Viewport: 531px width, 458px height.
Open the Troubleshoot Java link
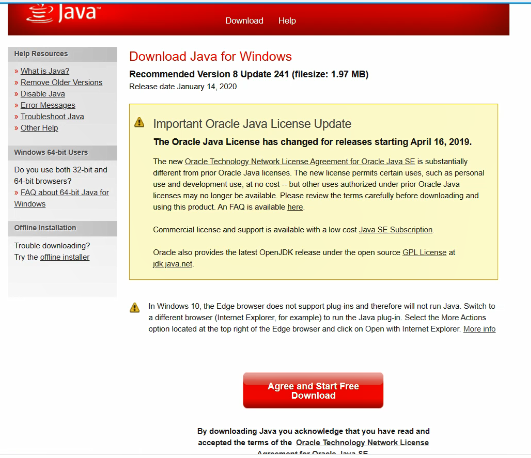[x=52, y=117]
